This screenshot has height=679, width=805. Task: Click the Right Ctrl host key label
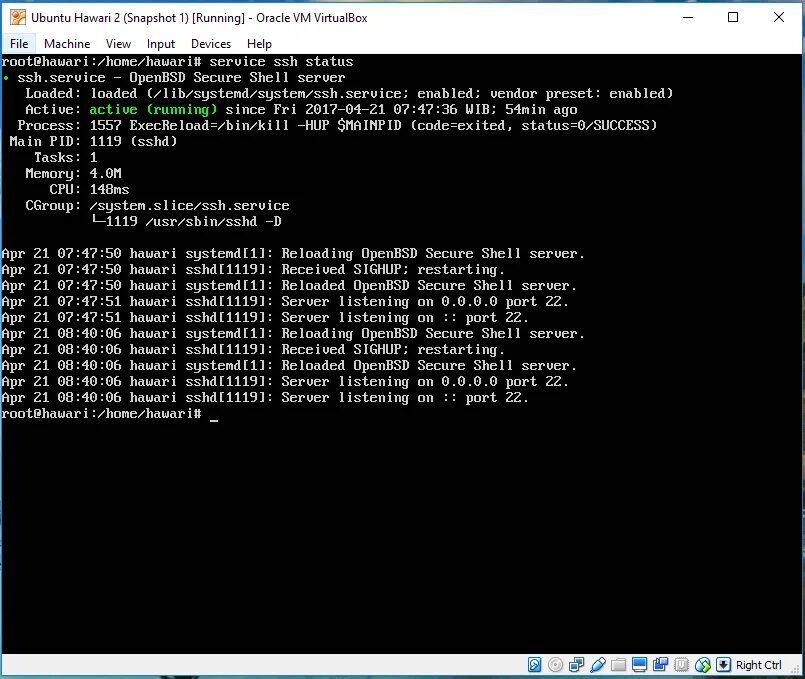(x=758, y=665)
